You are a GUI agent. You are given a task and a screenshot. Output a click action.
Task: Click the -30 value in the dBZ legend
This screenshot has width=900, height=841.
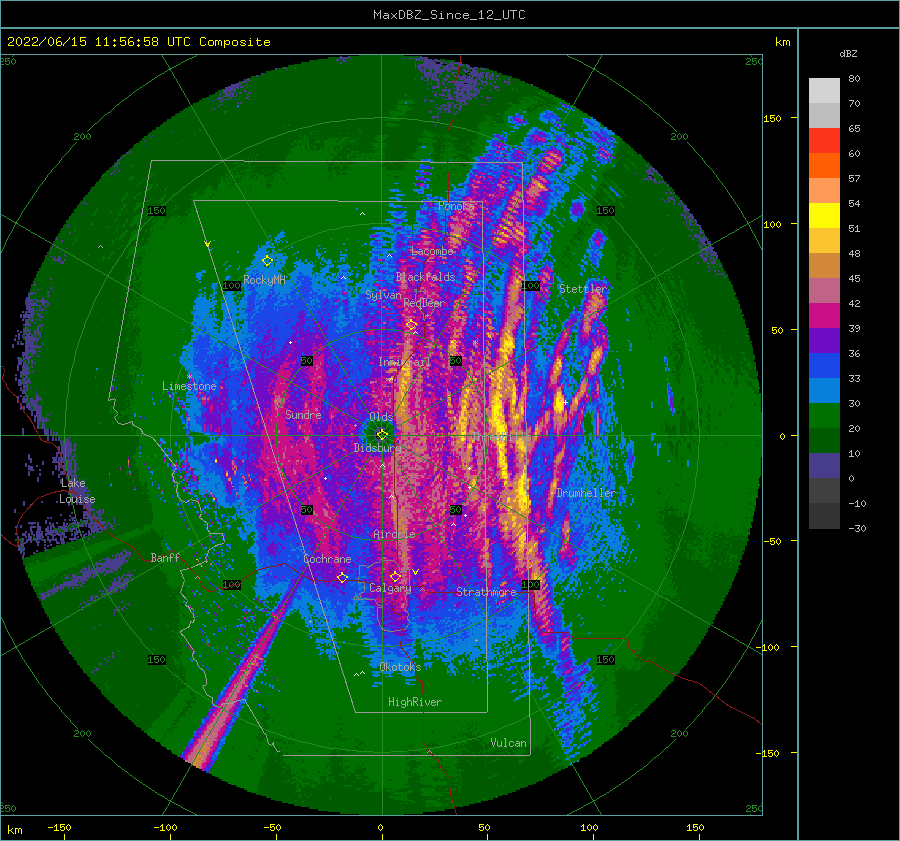tap(858, 528)
